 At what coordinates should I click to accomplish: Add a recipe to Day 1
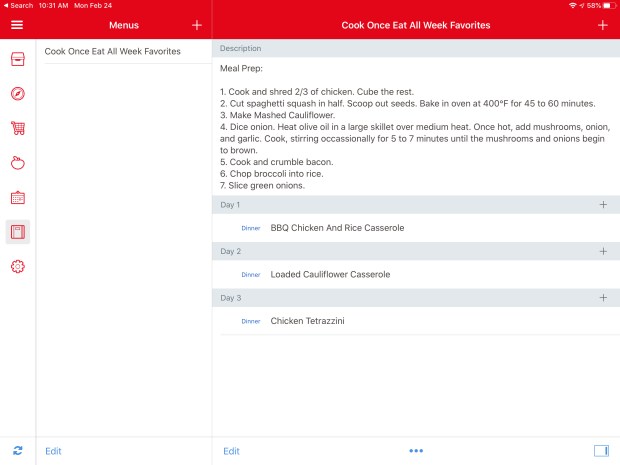(602, 205)
